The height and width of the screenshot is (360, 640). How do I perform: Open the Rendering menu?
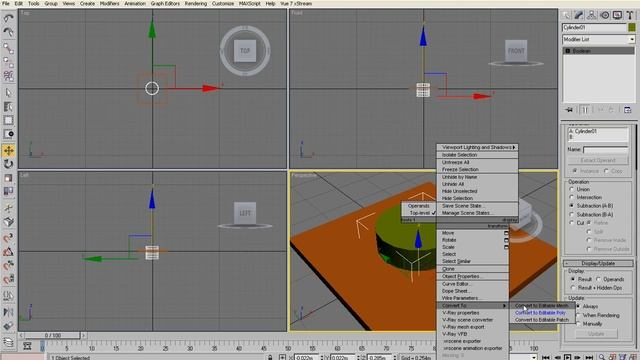pos(196,3)
